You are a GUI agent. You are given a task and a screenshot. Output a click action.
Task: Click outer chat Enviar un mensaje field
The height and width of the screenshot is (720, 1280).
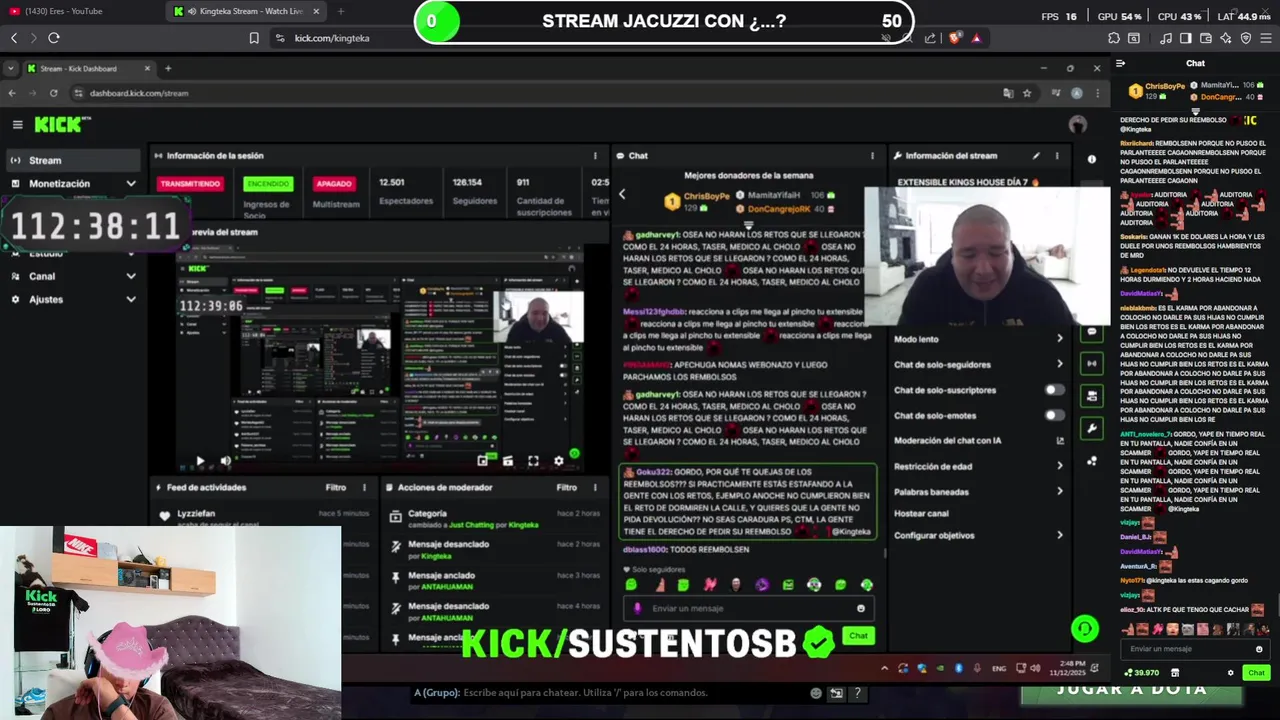coord(1195,649)
